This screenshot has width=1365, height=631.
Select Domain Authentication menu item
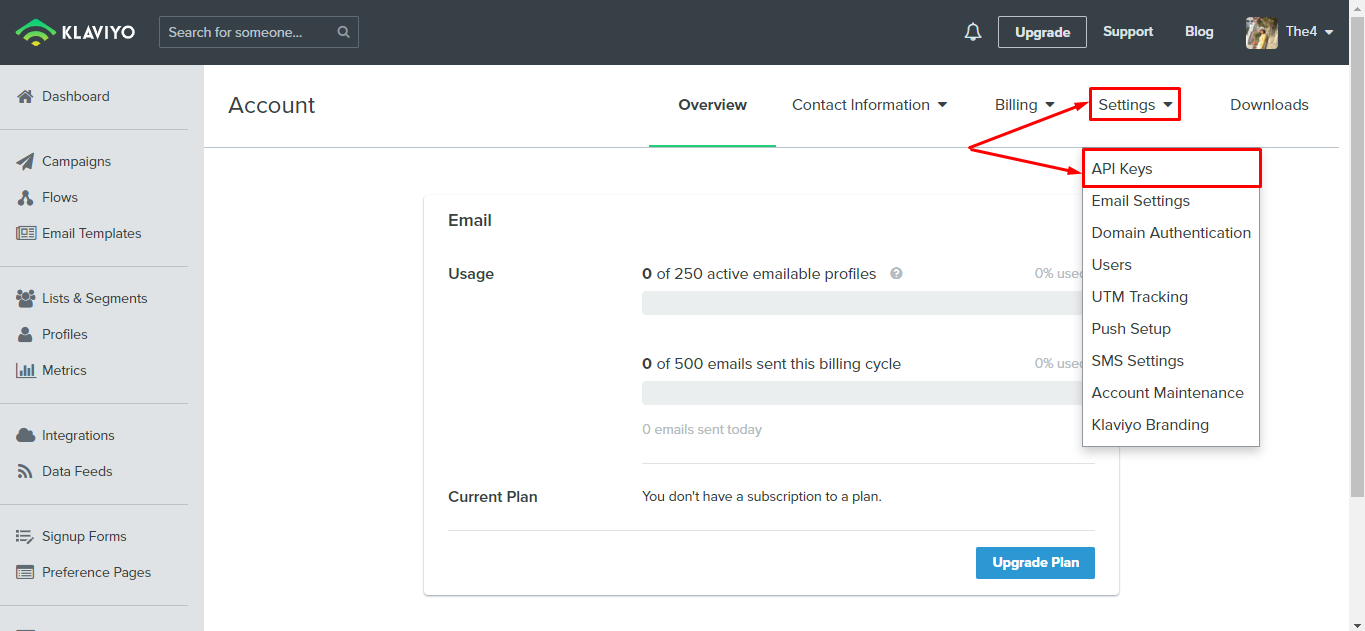tap(1171, 233)
